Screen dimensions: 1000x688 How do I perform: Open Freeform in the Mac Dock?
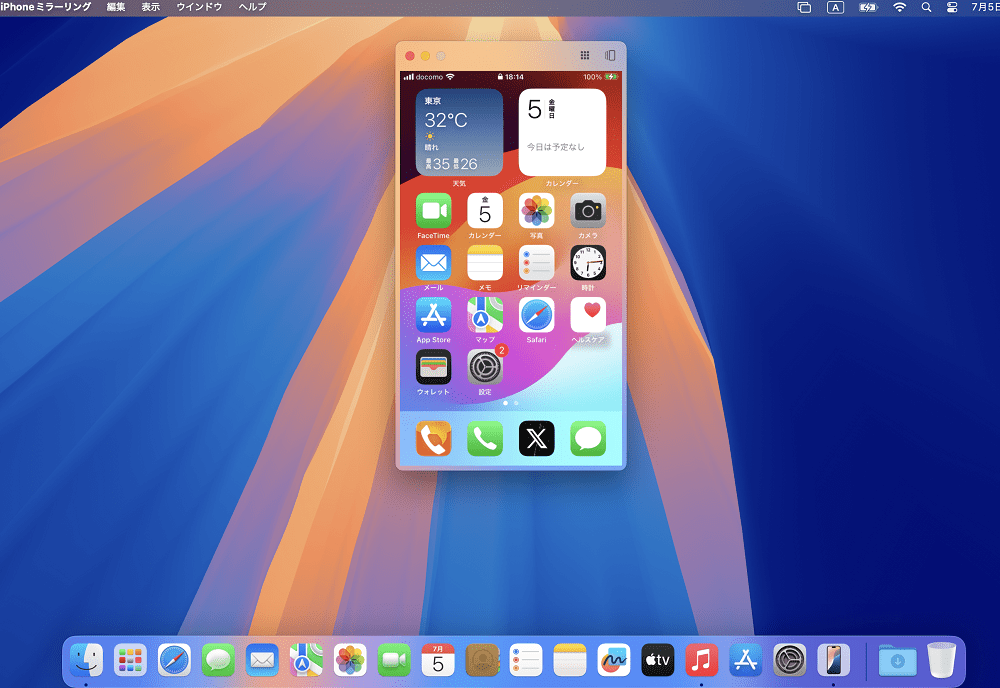(614, 660)
